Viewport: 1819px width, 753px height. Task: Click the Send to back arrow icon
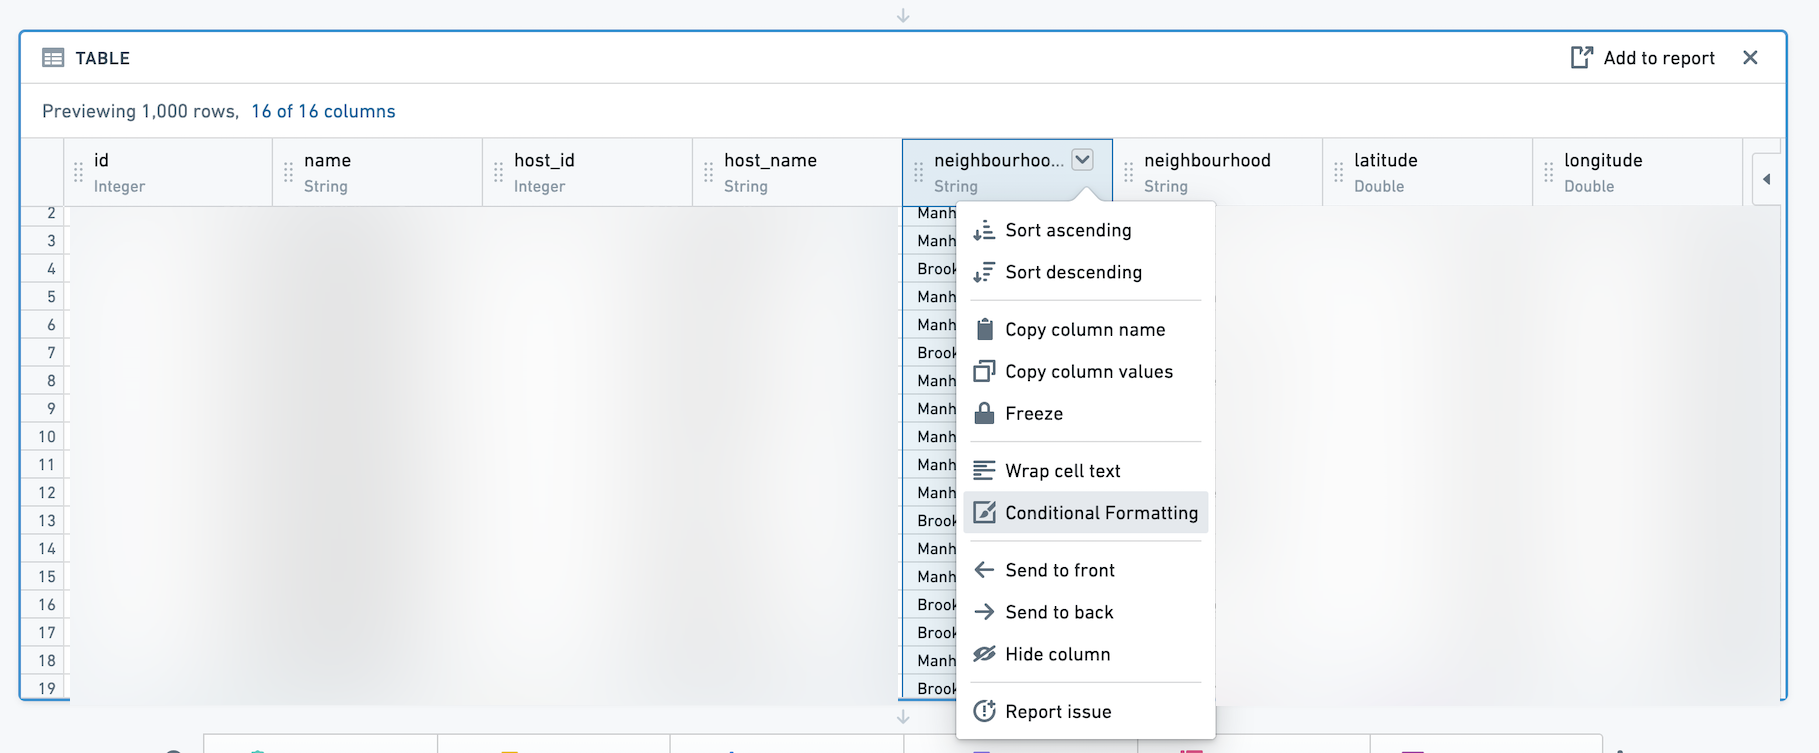984,612
